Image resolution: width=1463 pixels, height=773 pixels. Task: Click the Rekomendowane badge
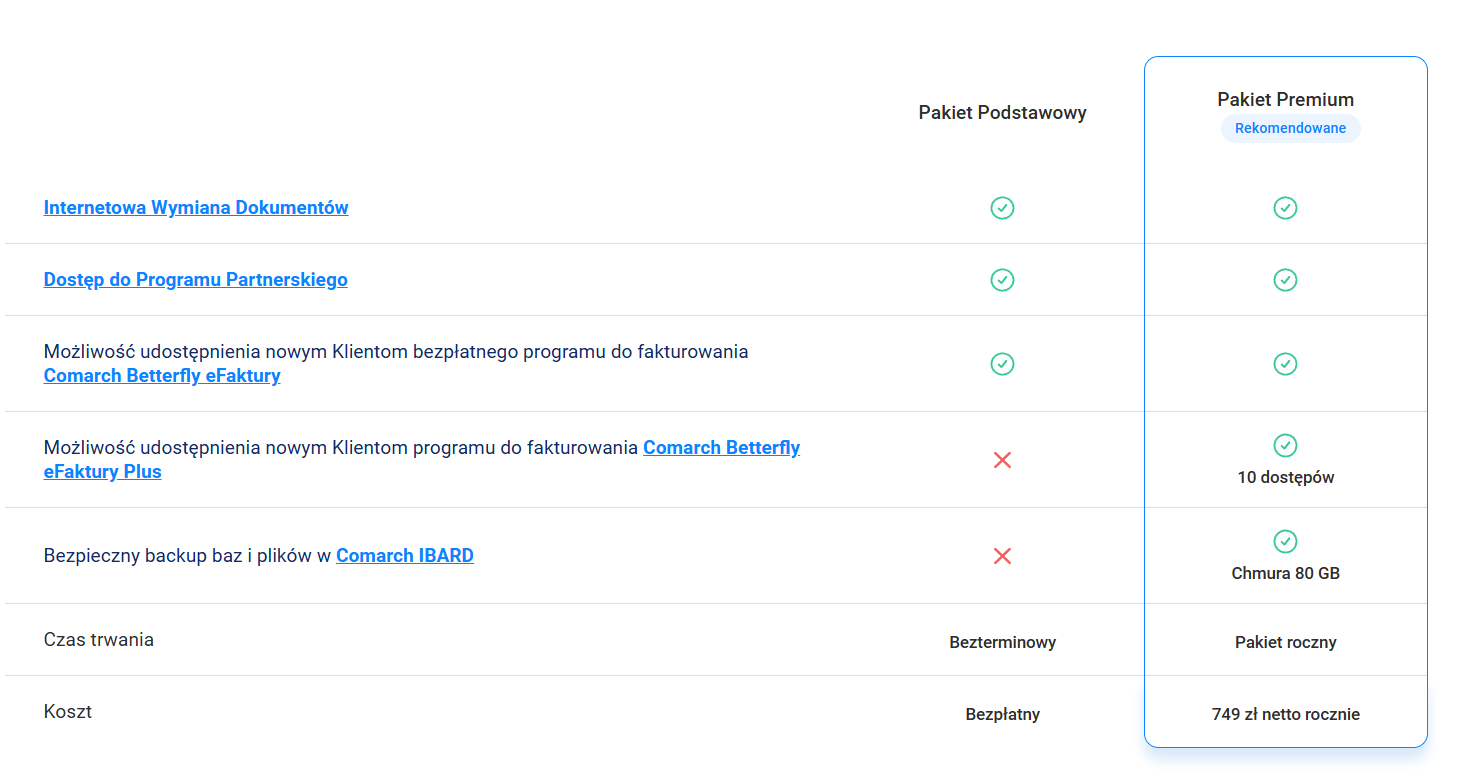click(1290, 129)
